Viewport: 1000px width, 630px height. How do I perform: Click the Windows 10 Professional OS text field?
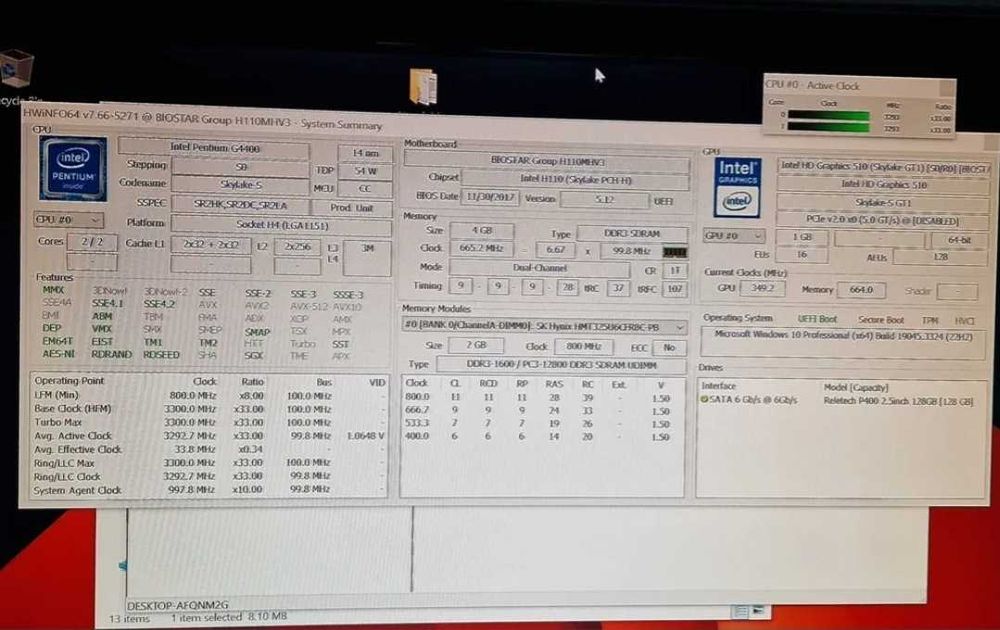click(x=842, y=342)
